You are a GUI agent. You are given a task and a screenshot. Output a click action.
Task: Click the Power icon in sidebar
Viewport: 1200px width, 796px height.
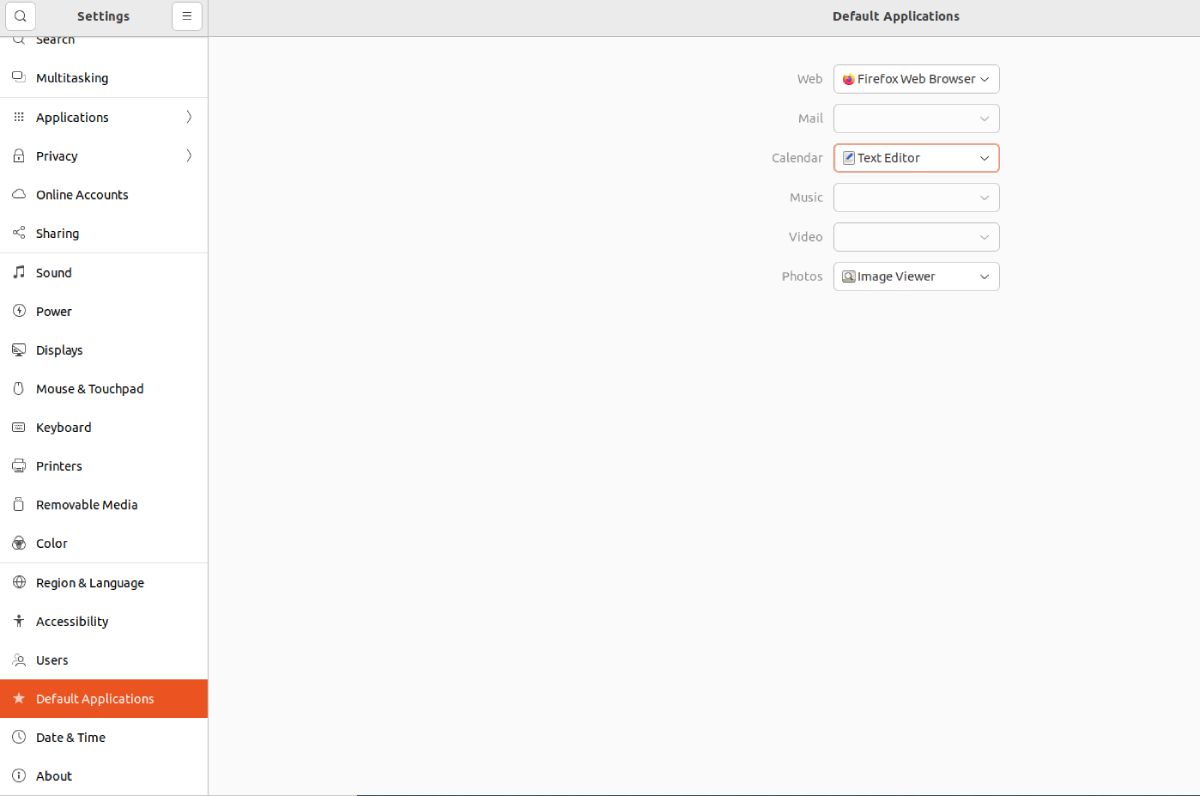pyautogui.click(x=18, y=311)
